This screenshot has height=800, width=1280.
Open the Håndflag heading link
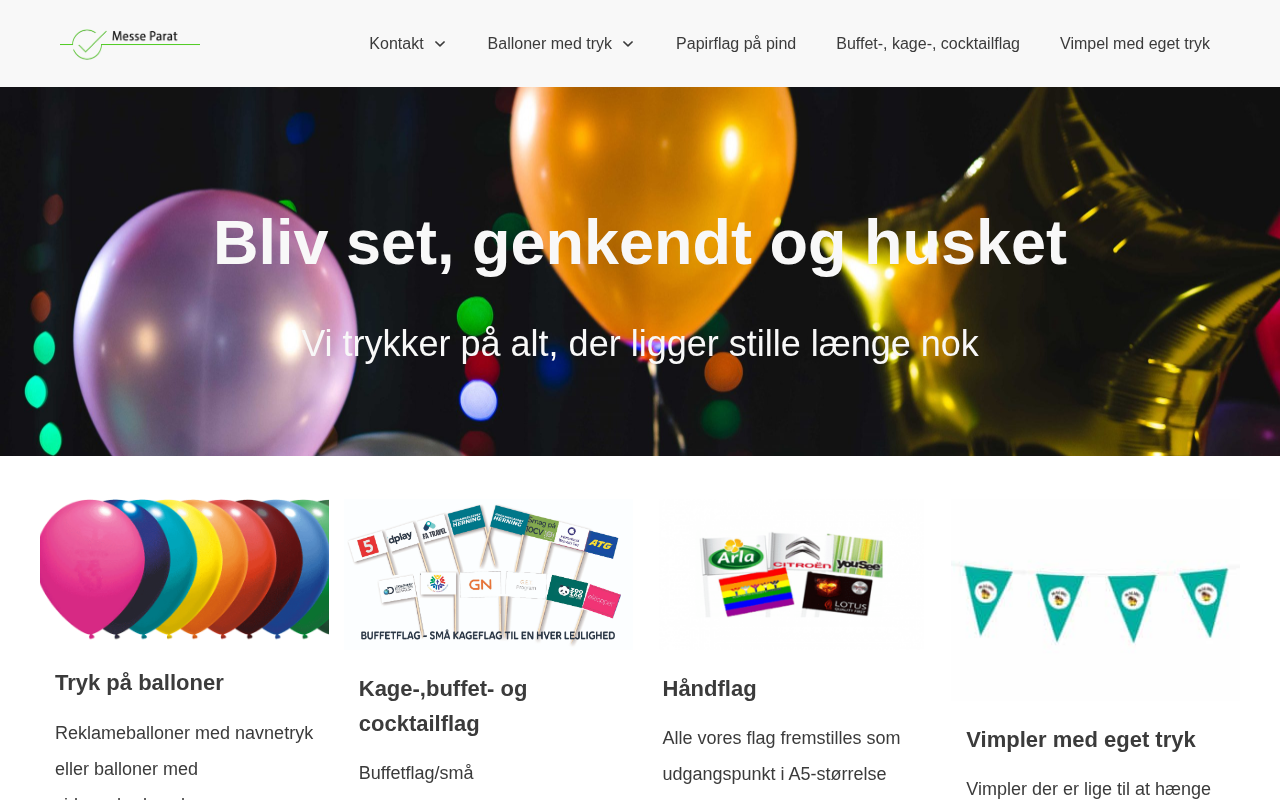709,689
